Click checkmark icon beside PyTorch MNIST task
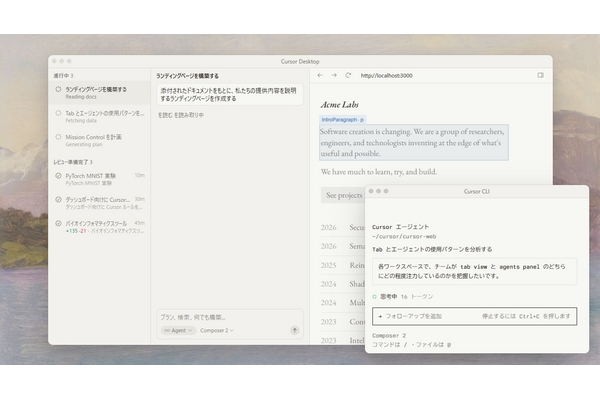Image resolution: width=600 pixels, height=400 pixels. 58,177
